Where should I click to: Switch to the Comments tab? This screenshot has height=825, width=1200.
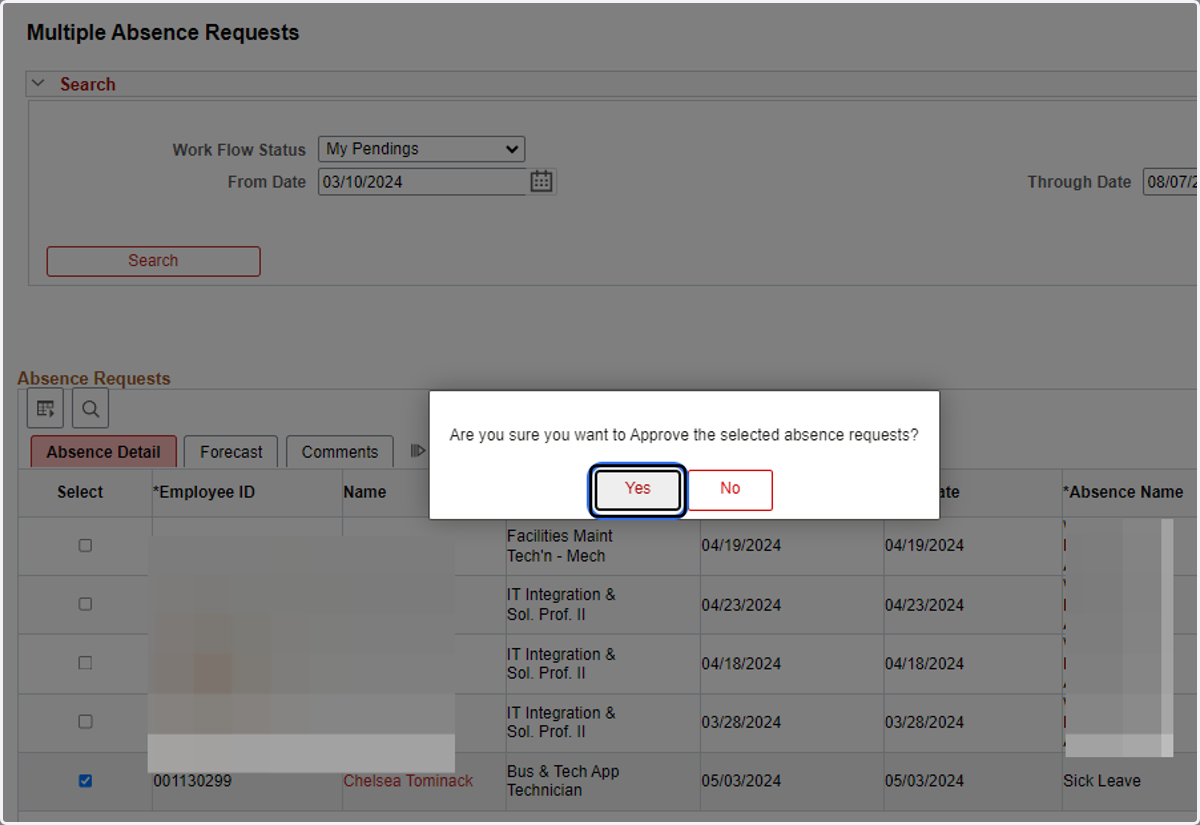340,452
